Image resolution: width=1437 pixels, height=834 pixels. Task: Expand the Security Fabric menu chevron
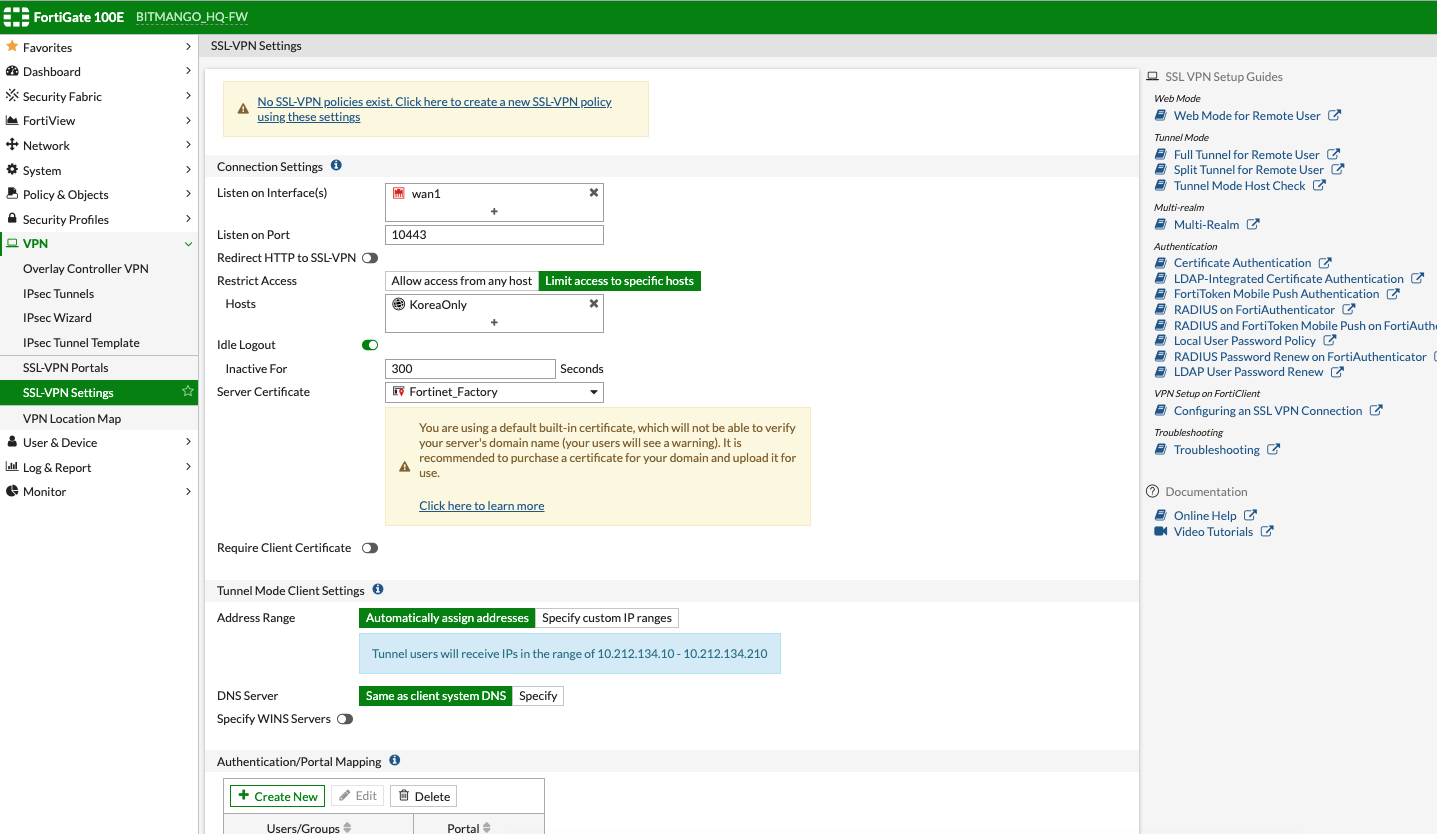pos(189,96)
